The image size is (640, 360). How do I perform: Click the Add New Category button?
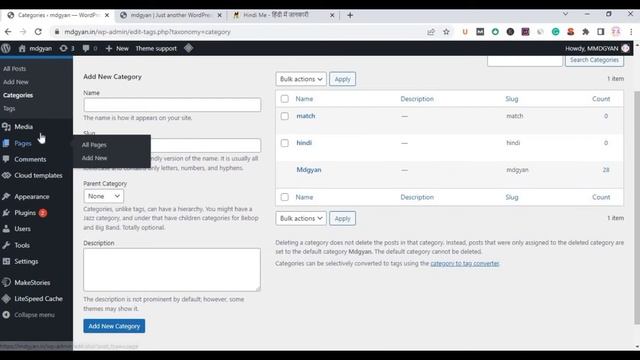[114, 326]
